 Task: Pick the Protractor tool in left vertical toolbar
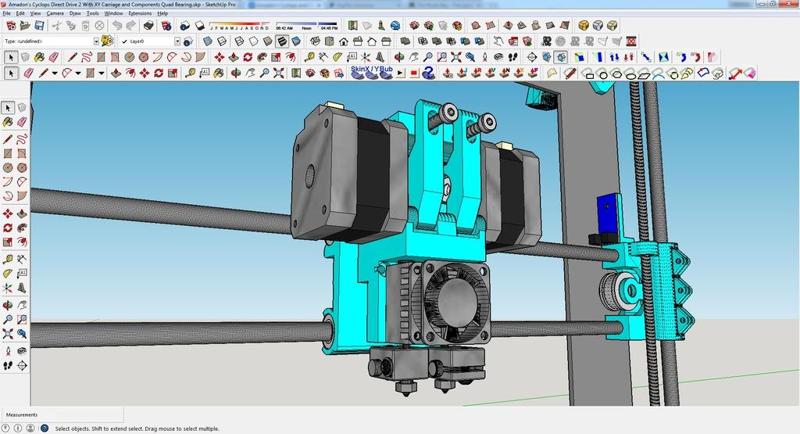coord(7,273)
